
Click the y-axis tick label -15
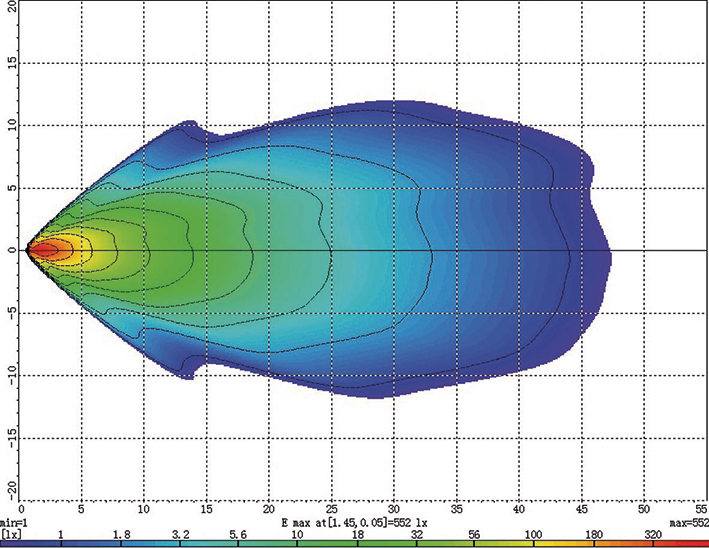click(x=8, y=437)
